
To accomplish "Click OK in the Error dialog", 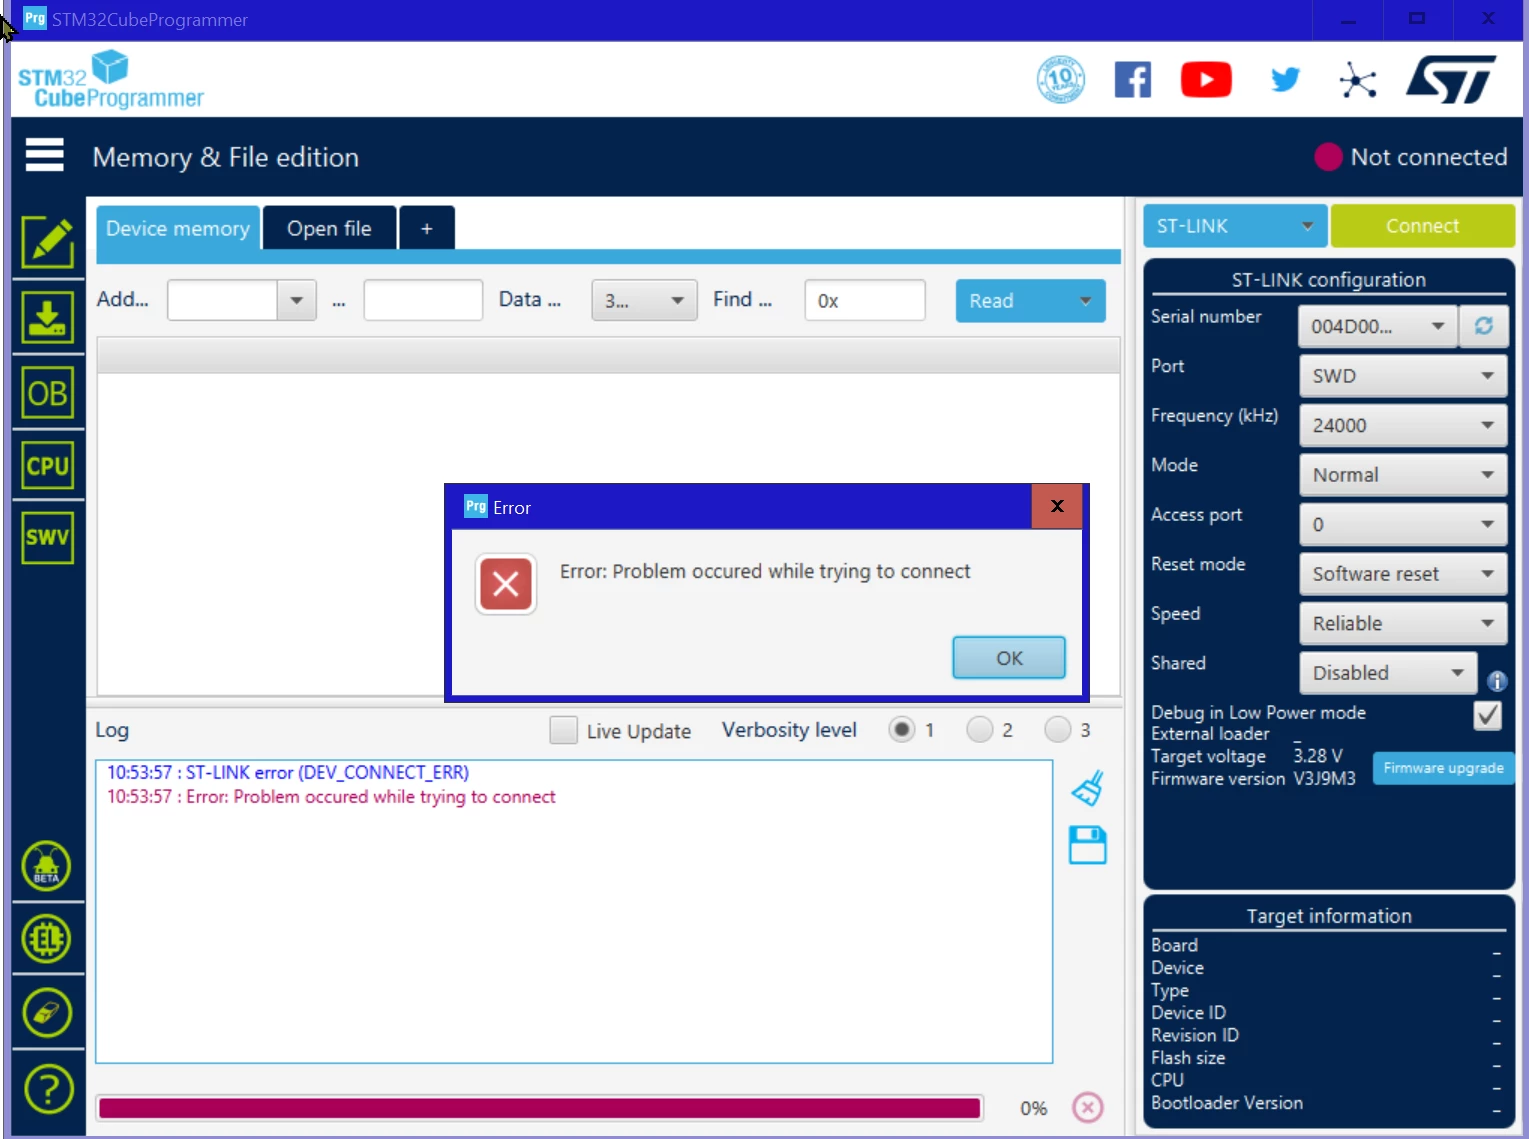I will tap(1009, 658).
